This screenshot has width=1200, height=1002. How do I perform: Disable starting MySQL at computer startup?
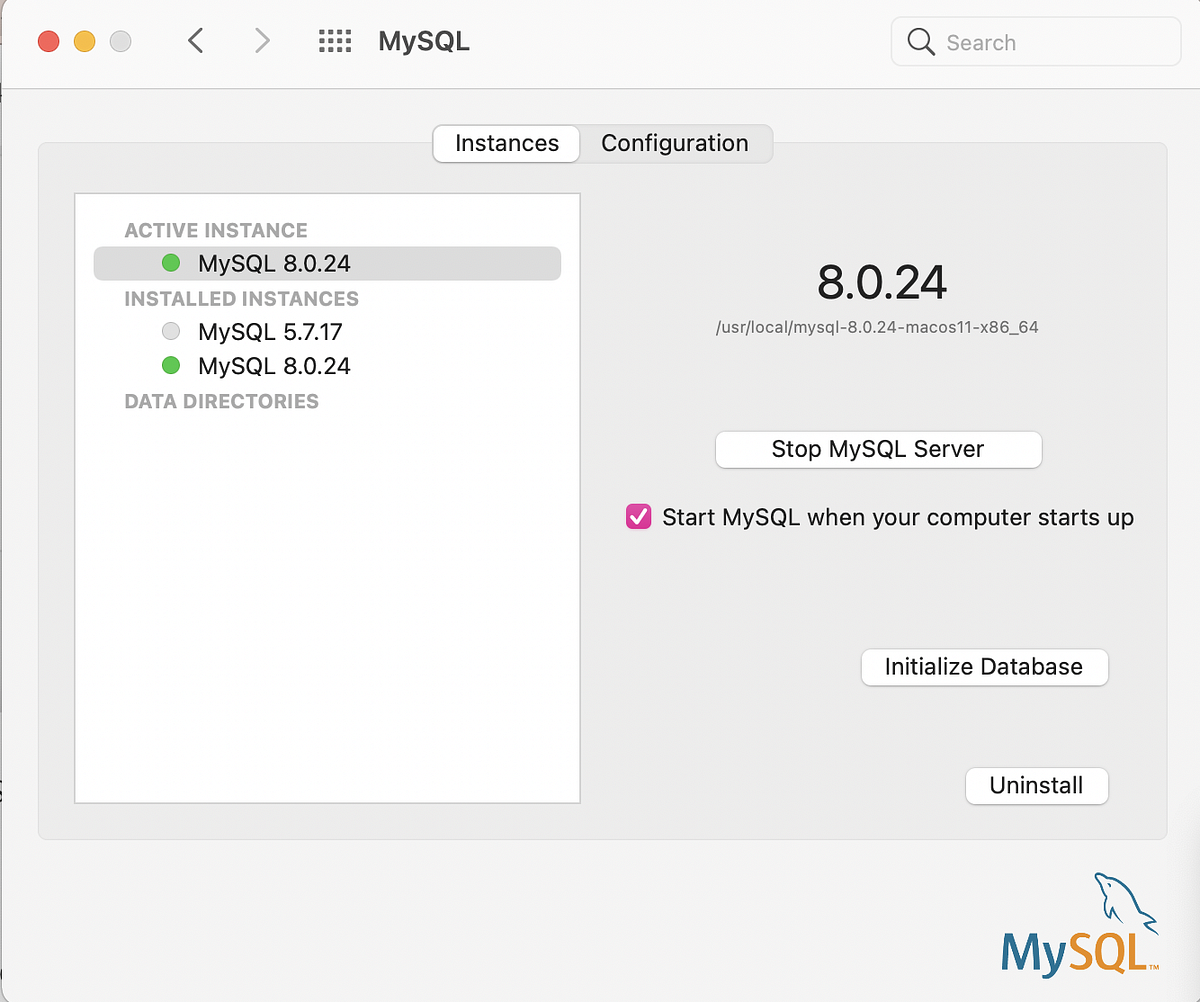click(x=638, y=517)
